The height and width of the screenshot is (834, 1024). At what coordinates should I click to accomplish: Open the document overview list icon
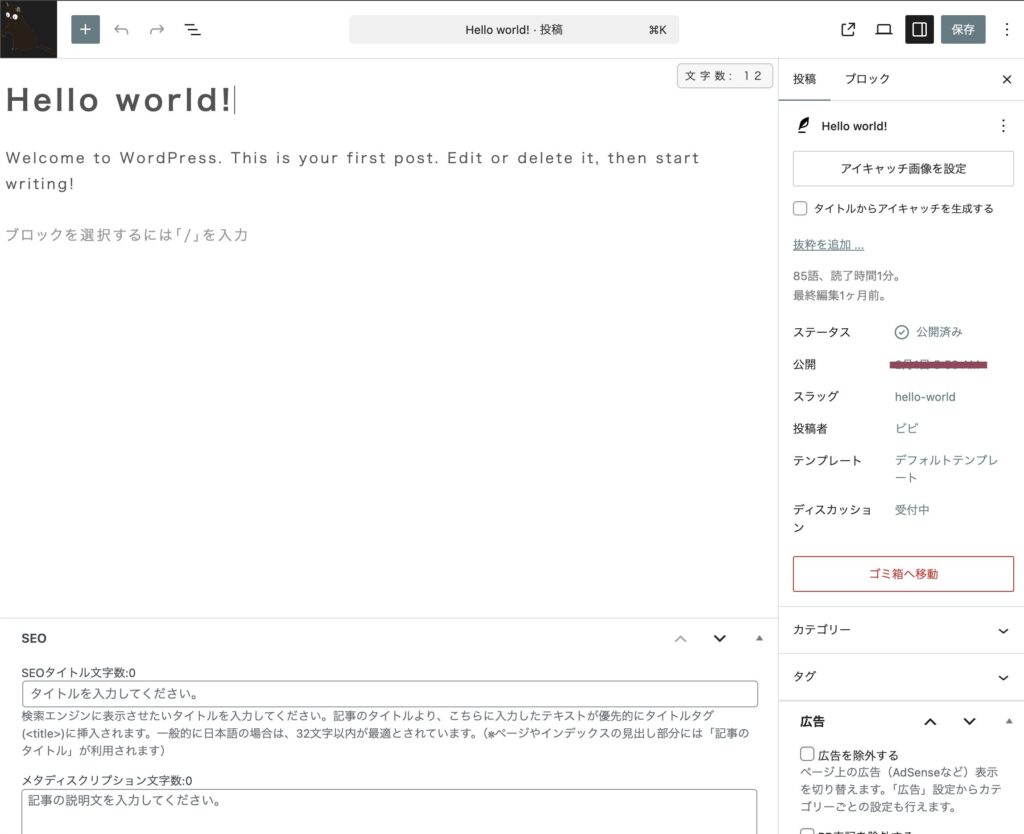(193, 30)
